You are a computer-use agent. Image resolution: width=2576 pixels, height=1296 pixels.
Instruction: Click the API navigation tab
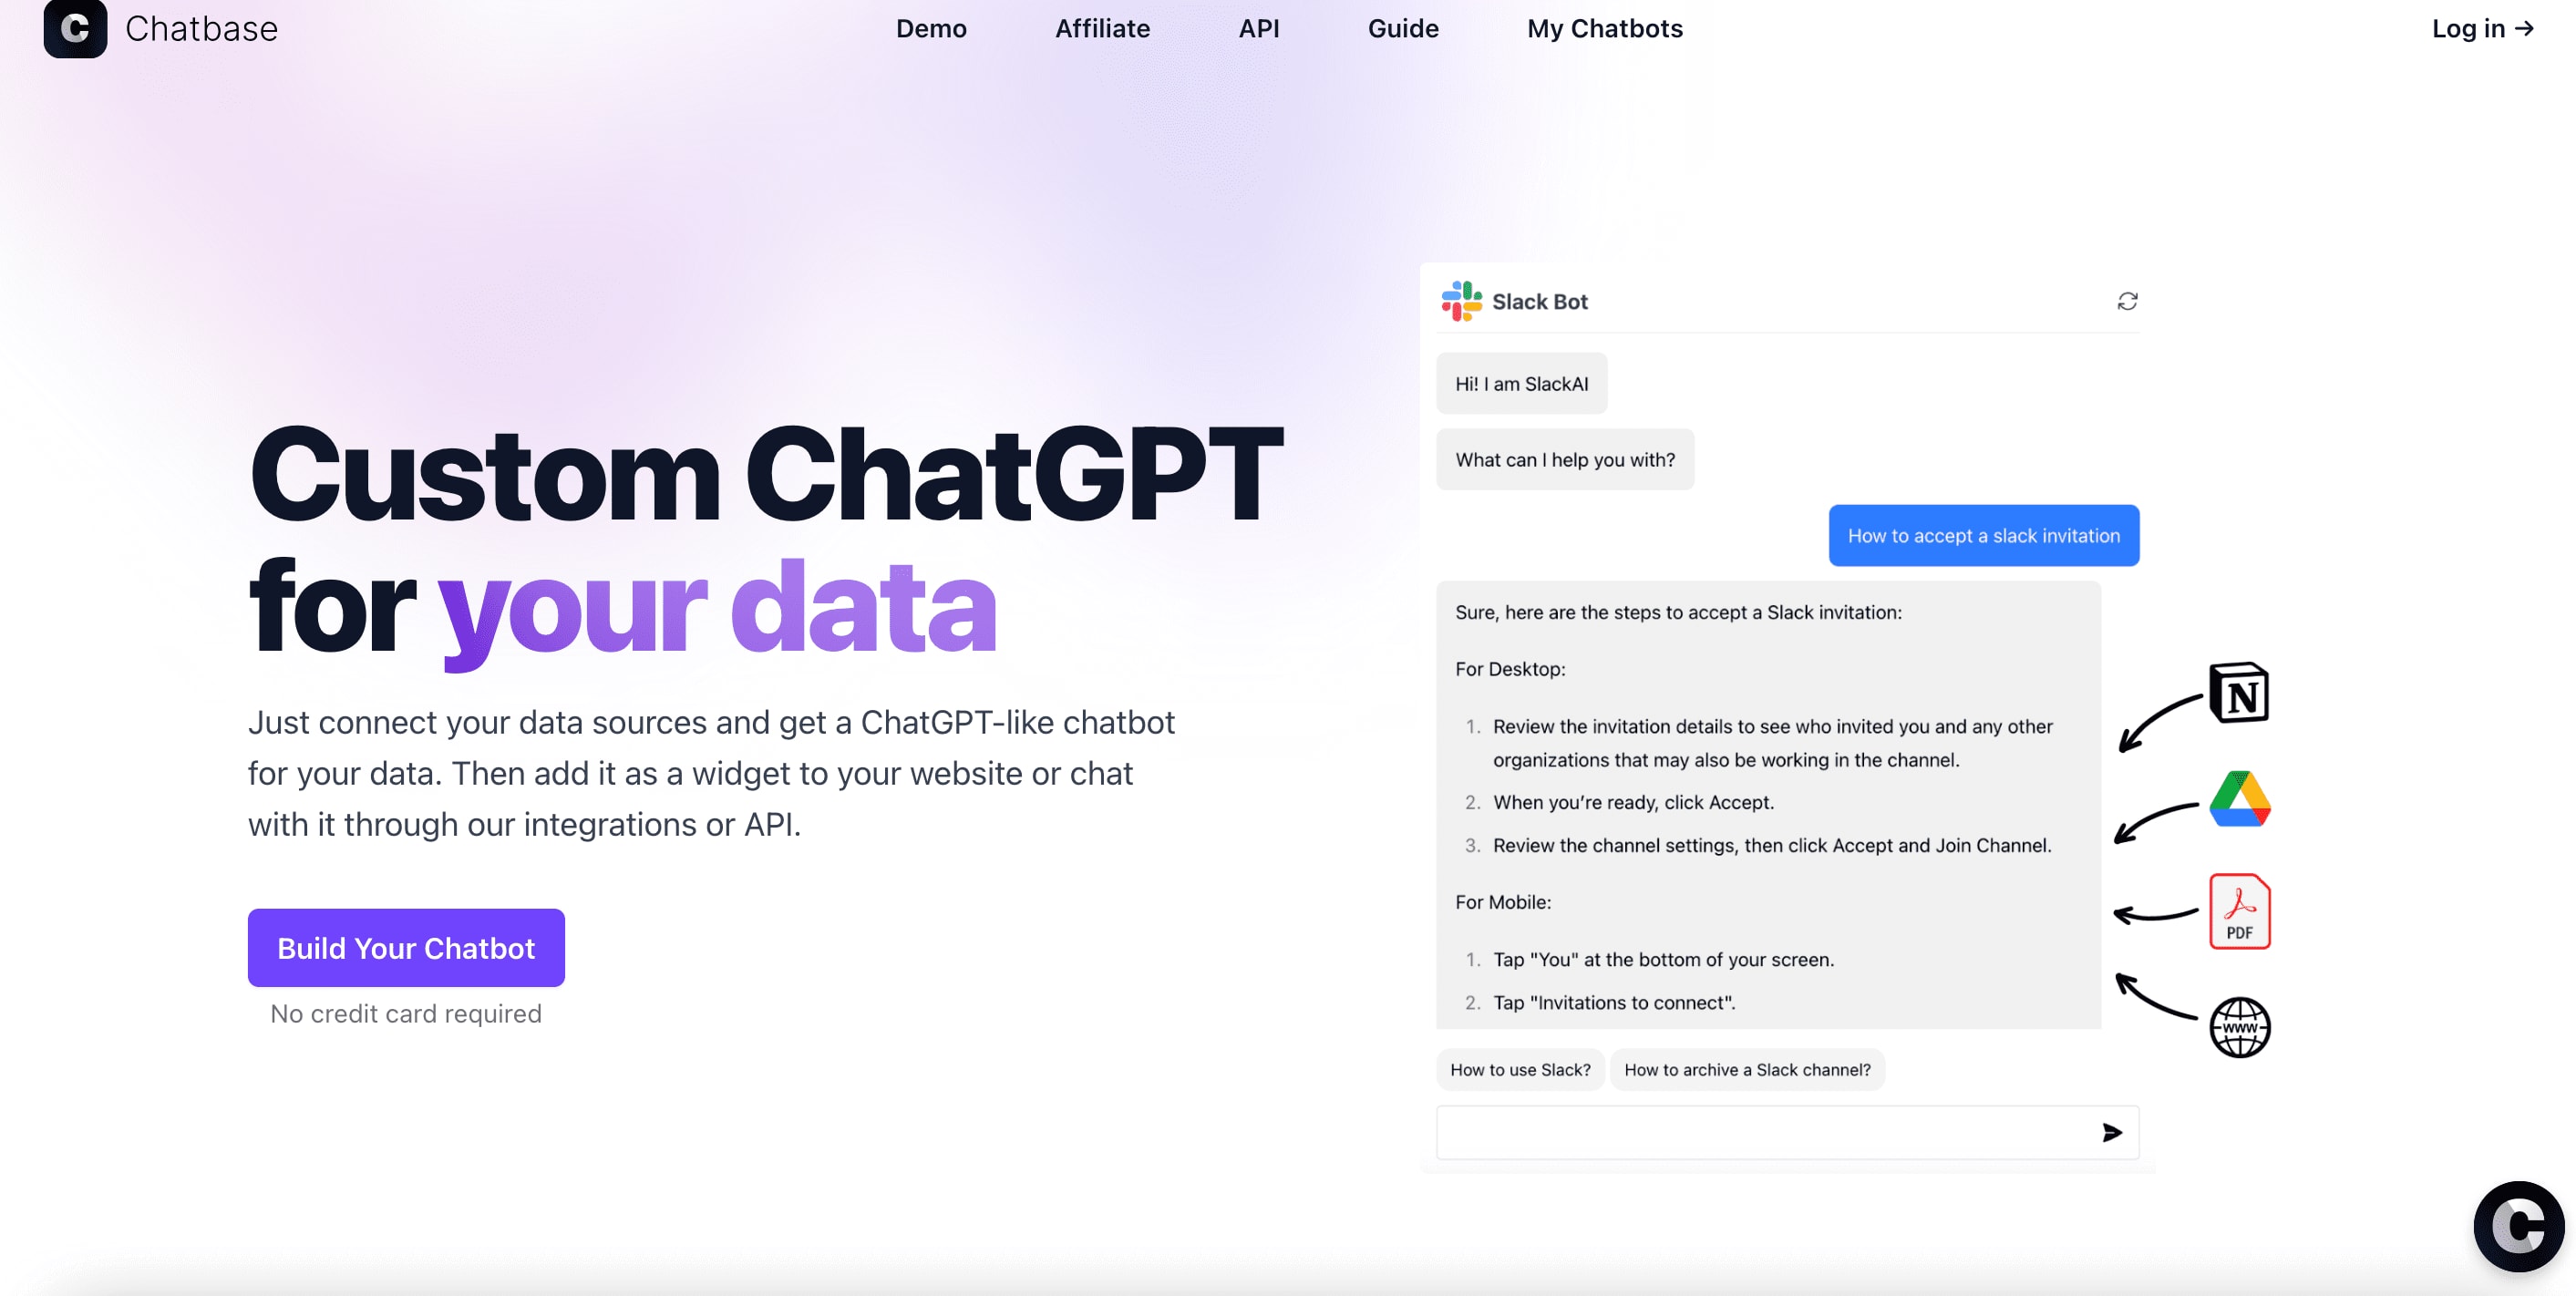pos(1259,28)
